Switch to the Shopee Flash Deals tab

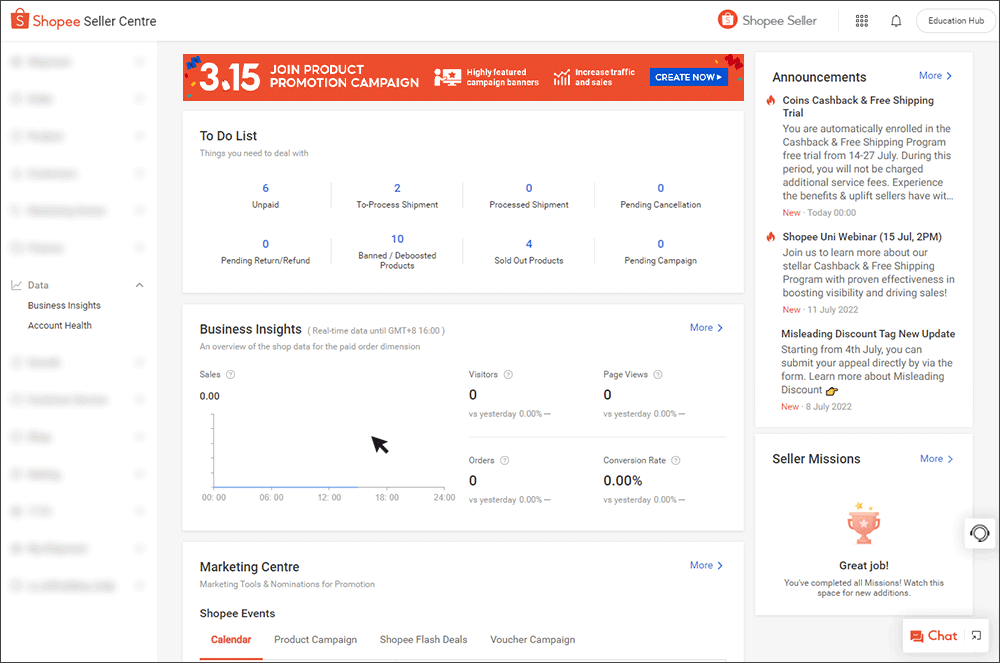click(x=423, y=639)
